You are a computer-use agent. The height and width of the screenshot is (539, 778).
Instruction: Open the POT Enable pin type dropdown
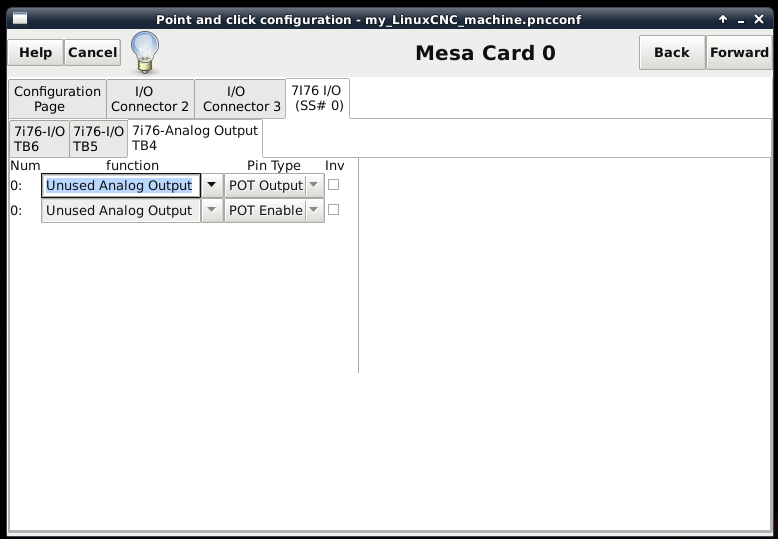[274, 210]
